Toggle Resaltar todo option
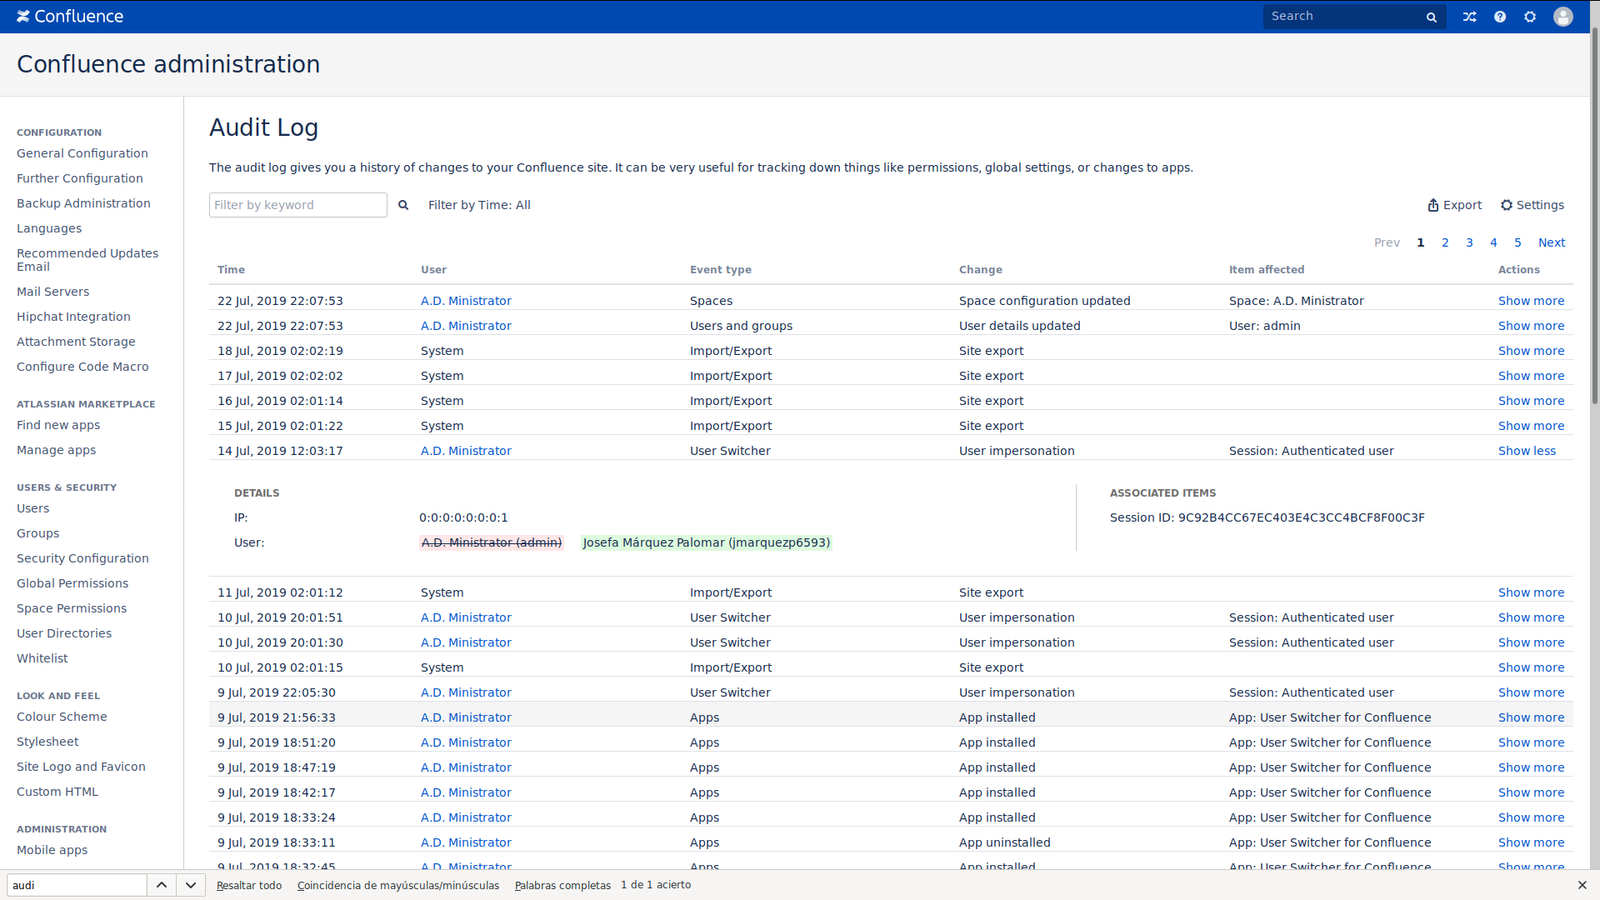 point(249,885)
